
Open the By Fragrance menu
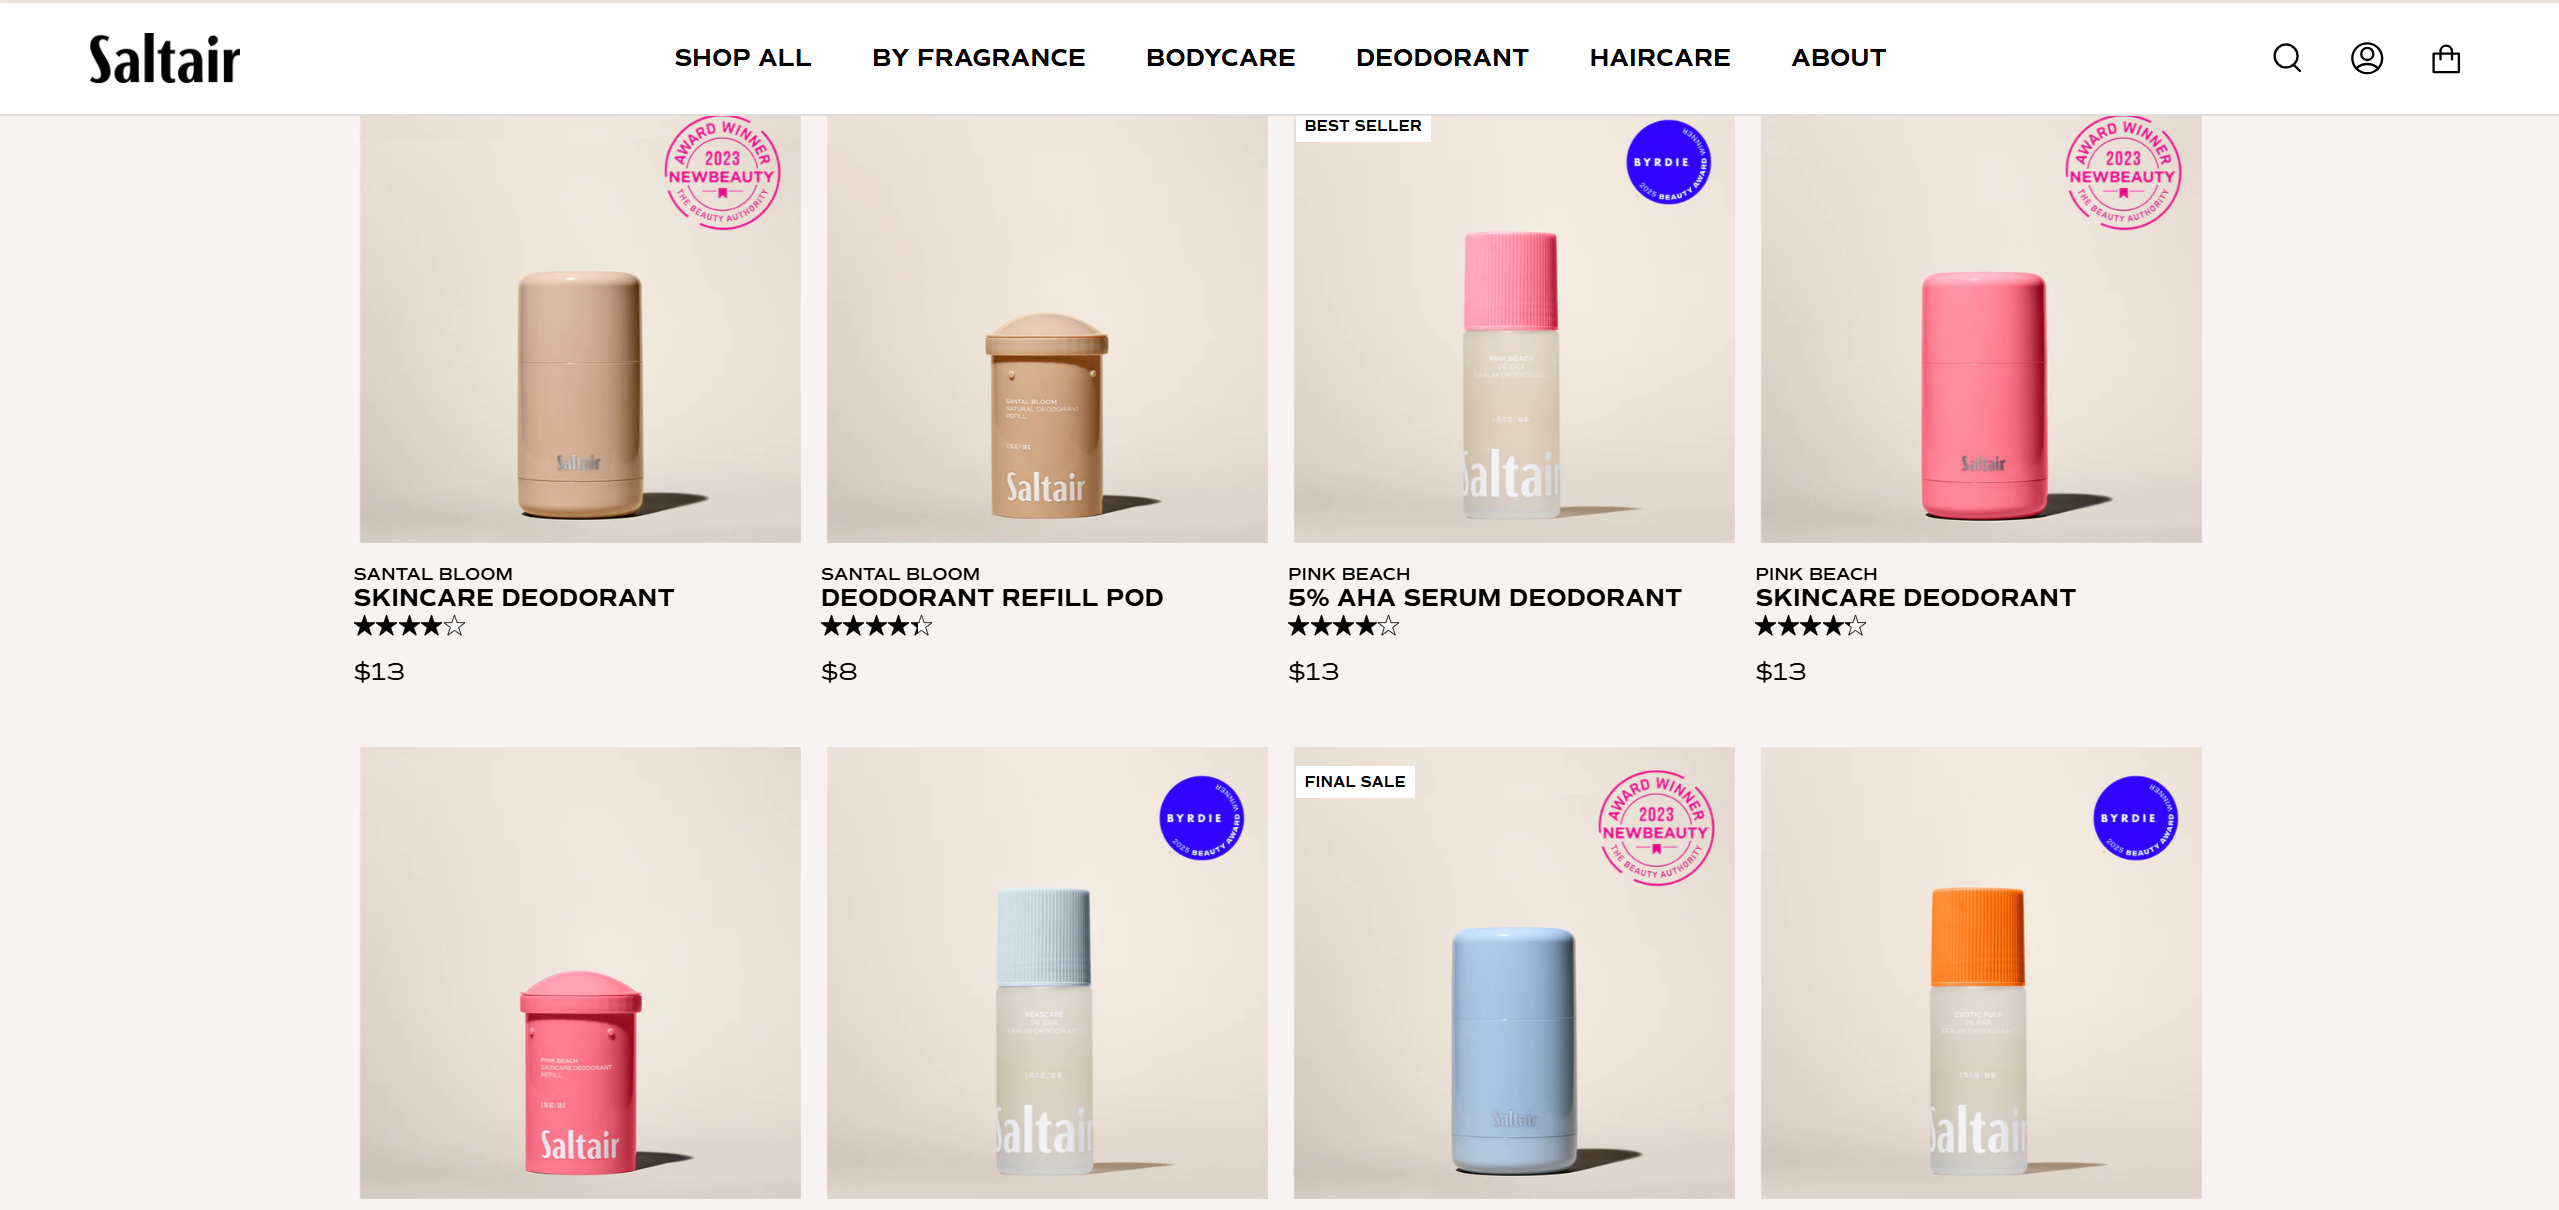[x=978, y=58]
